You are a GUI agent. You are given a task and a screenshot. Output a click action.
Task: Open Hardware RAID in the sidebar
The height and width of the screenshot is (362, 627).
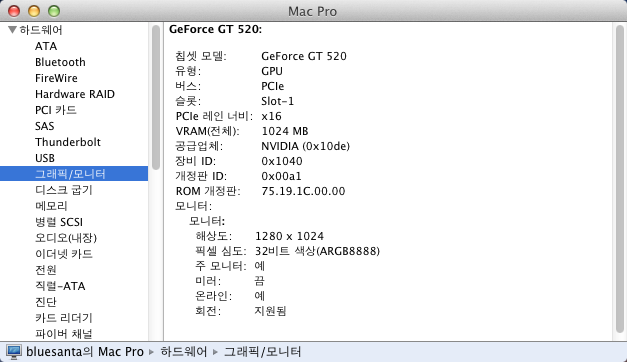(x=75, y=94)
